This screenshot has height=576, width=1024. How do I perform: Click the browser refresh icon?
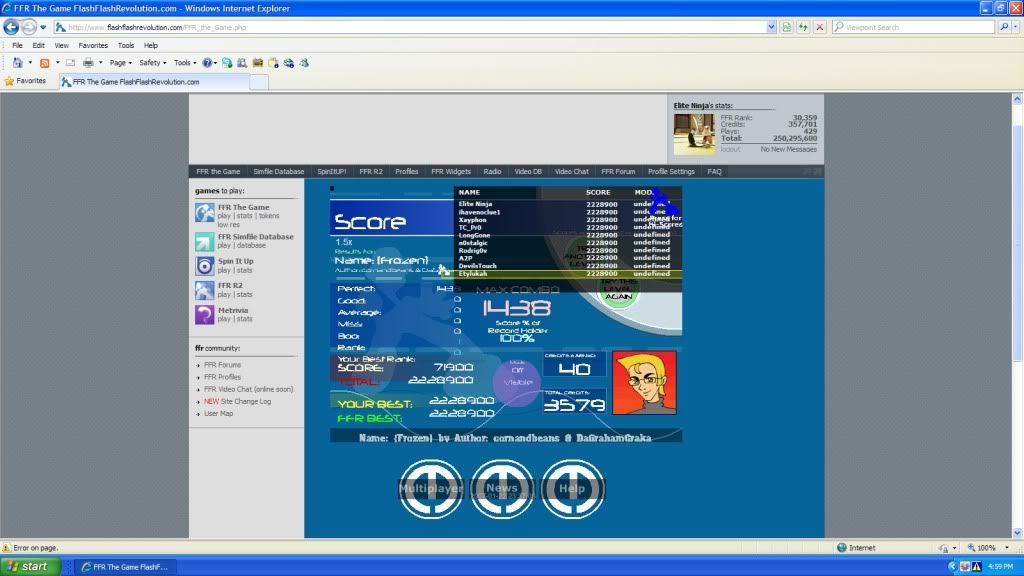click(x=803, y=27)
